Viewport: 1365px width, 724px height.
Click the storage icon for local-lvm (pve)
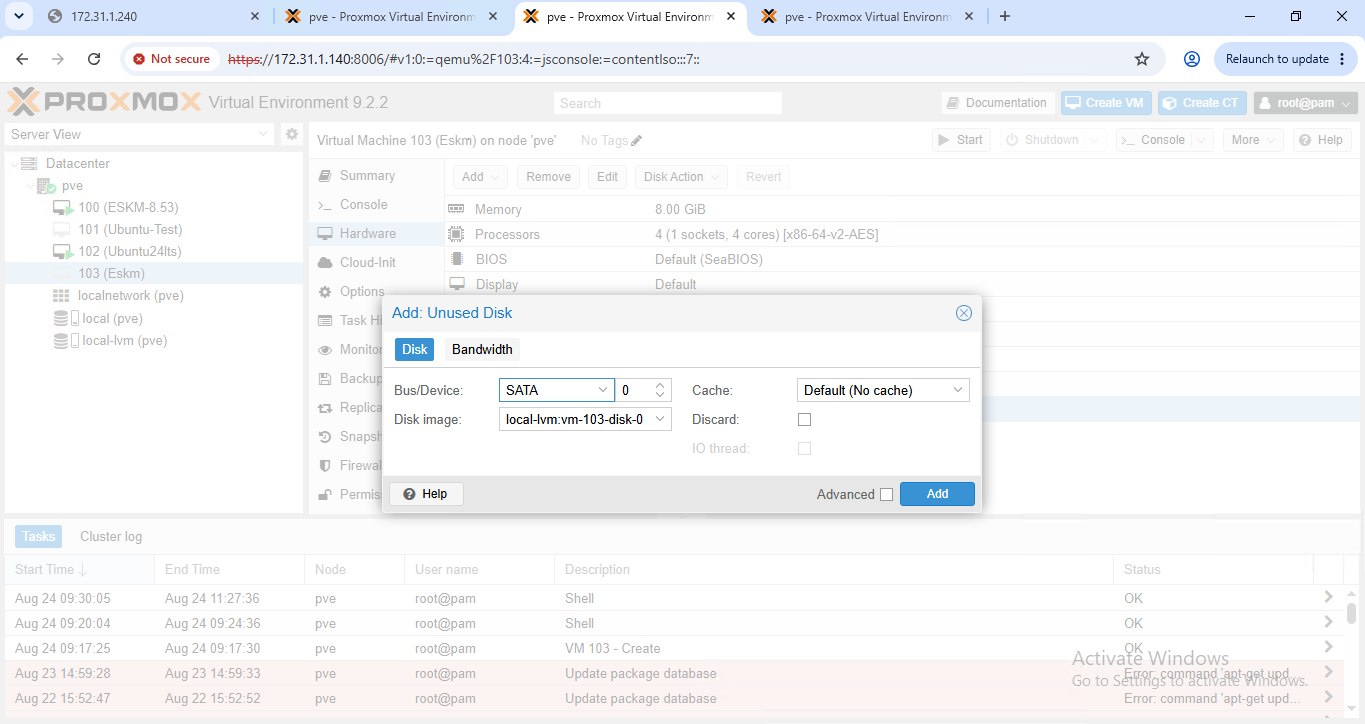click(x=64, y=341)
